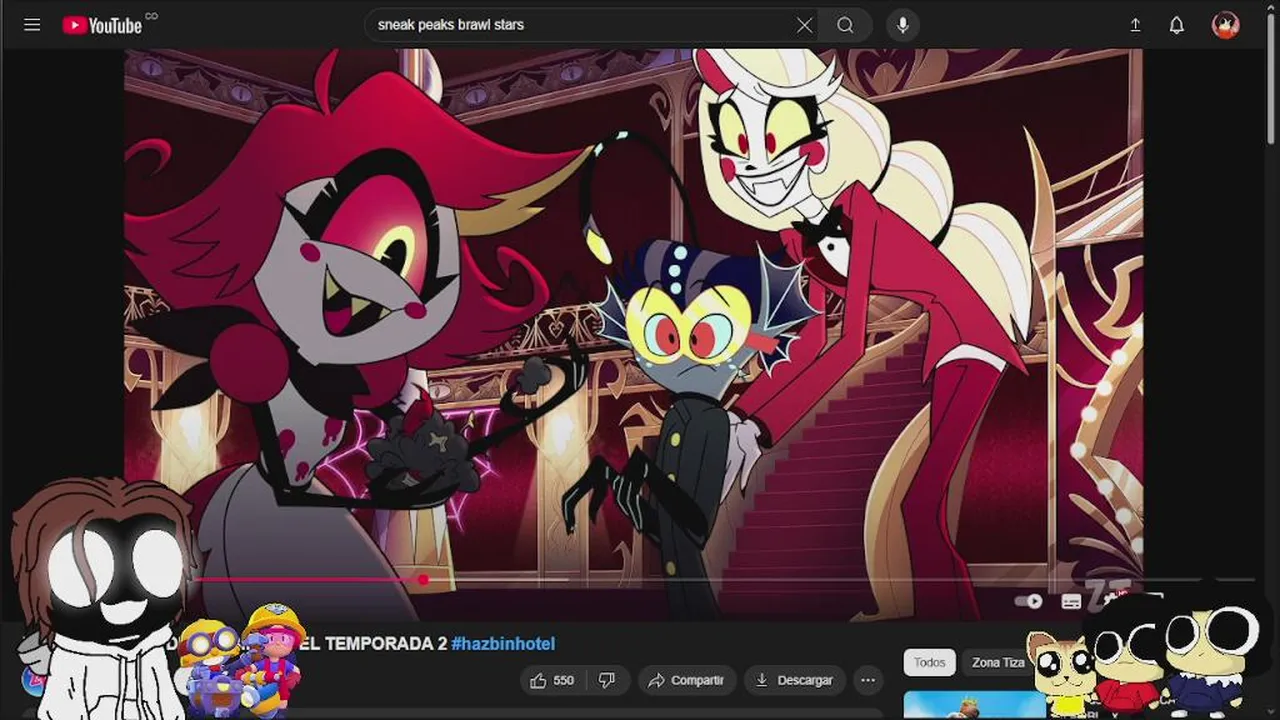Select the Zona Tiza filter chip

[997, 662]
